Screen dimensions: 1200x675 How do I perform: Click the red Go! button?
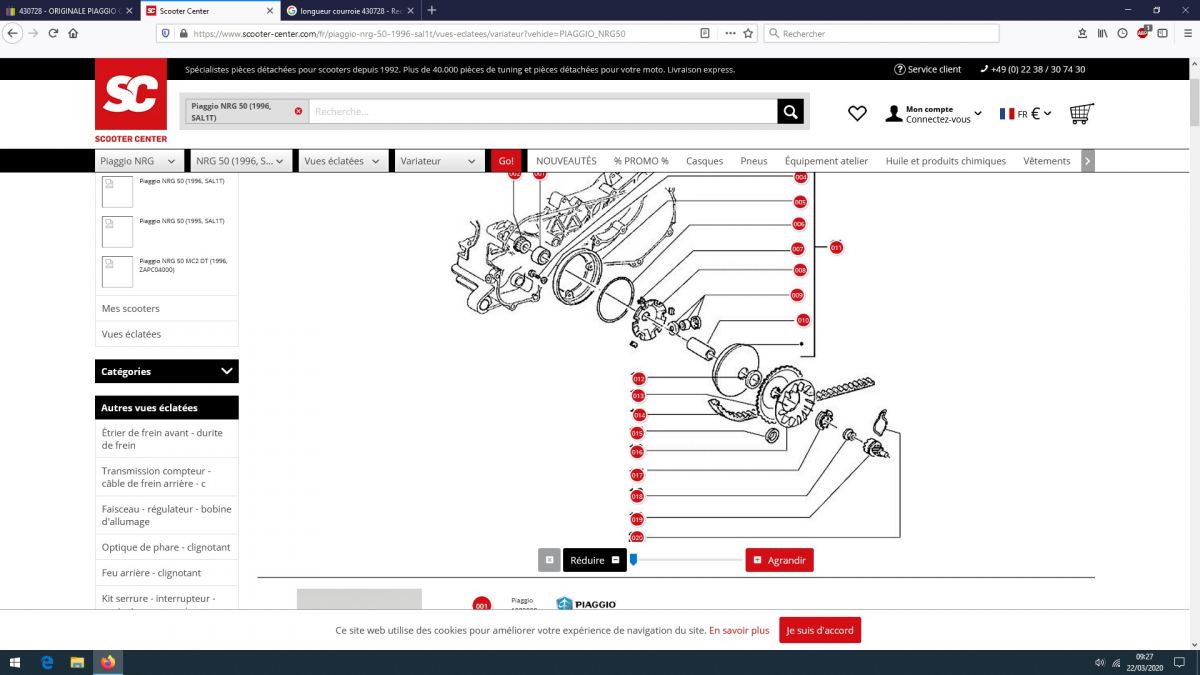(x=506, y=161)
